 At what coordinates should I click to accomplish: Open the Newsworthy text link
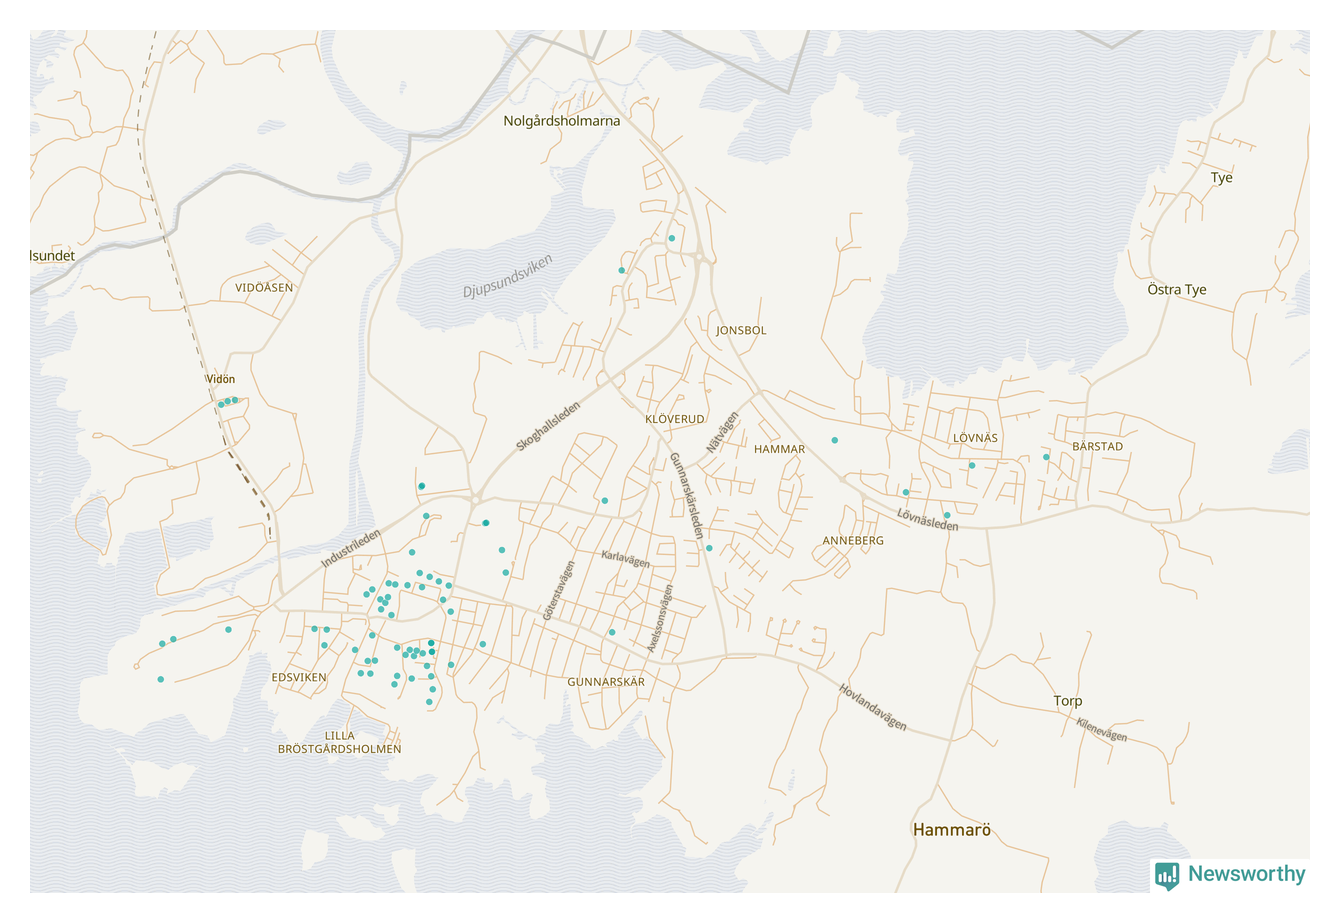click(1246, 874)
